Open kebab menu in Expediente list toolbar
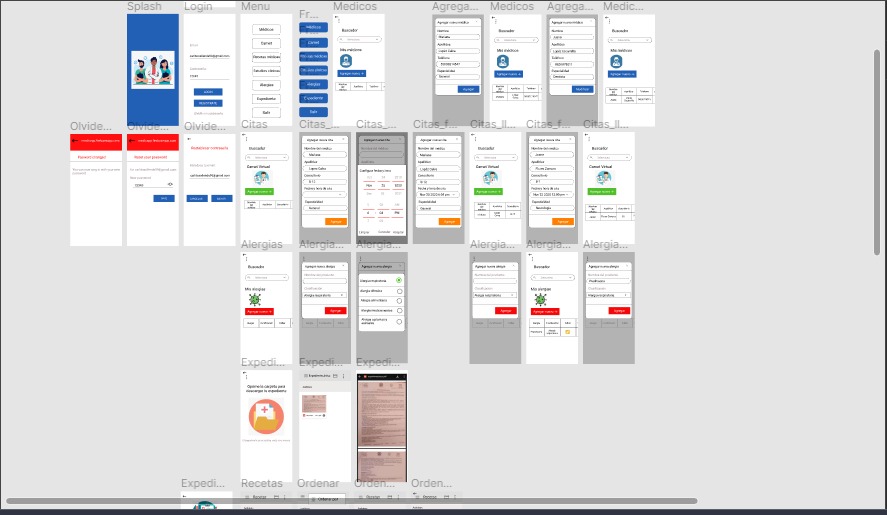This screenshot has width=887, height=515. 343,376
